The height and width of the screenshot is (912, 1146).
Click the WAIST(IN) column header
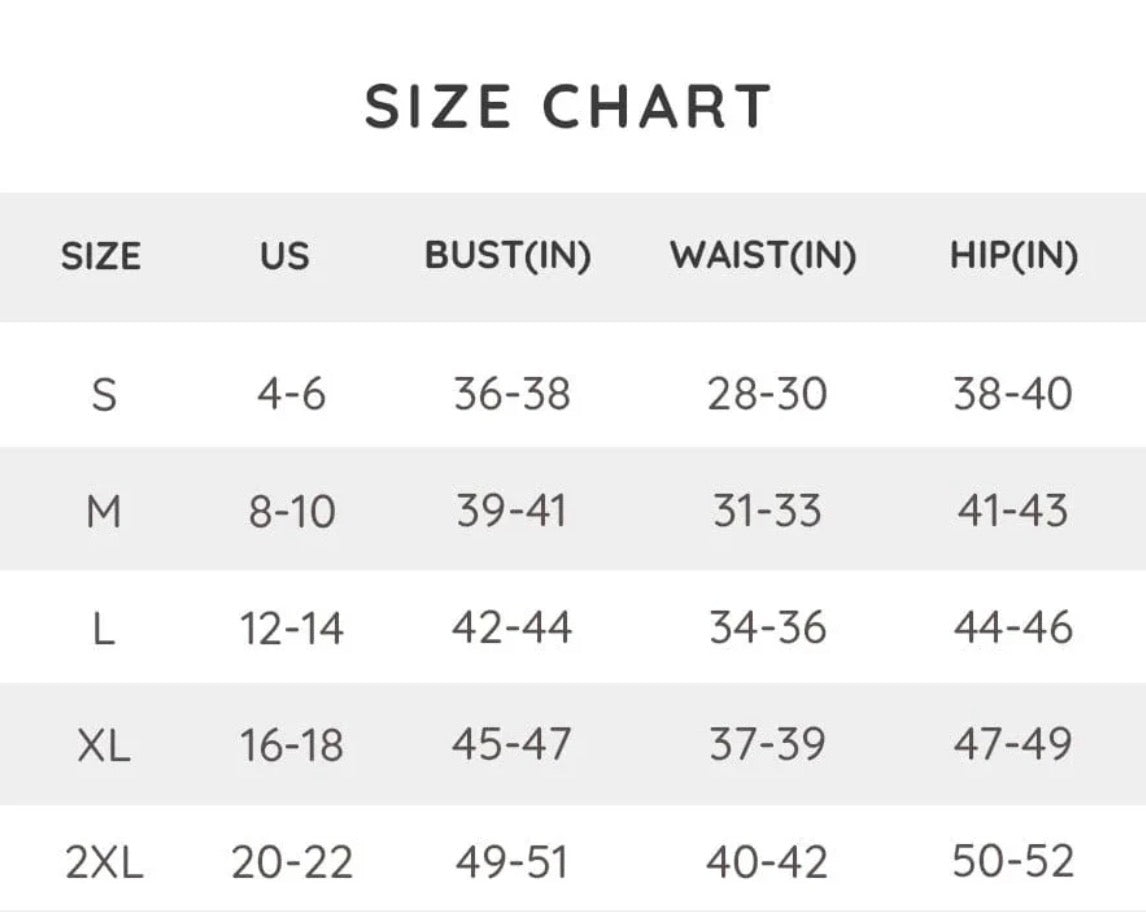pyautogui.click(x=763, y=256)
